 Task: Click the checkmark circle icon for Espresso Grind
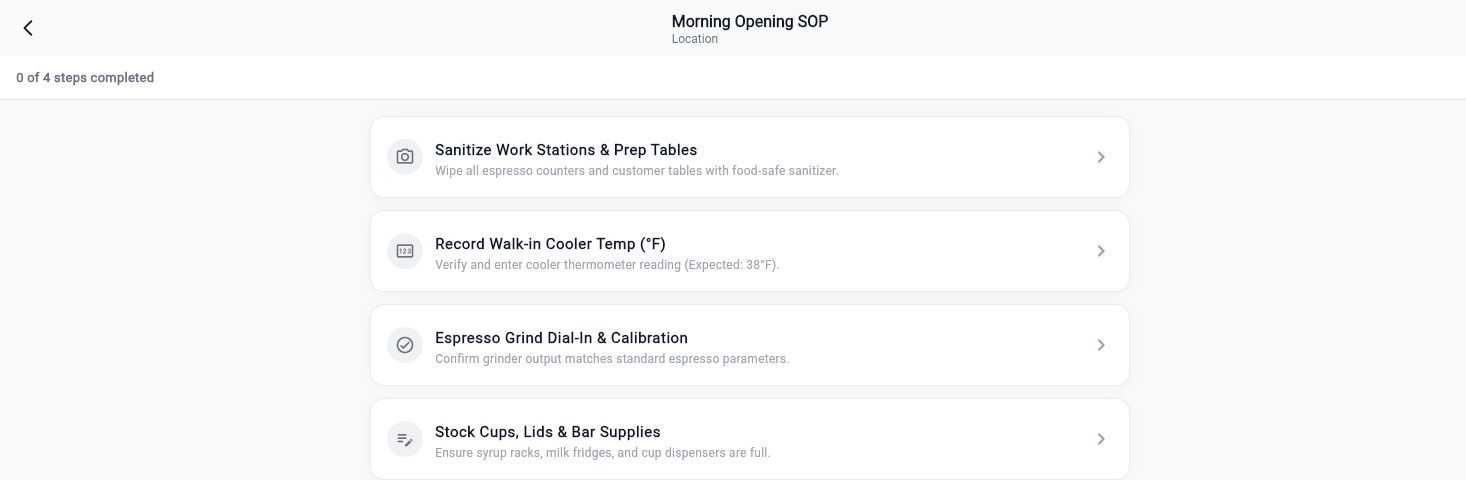pyautogui.click(x=405, y=345)
